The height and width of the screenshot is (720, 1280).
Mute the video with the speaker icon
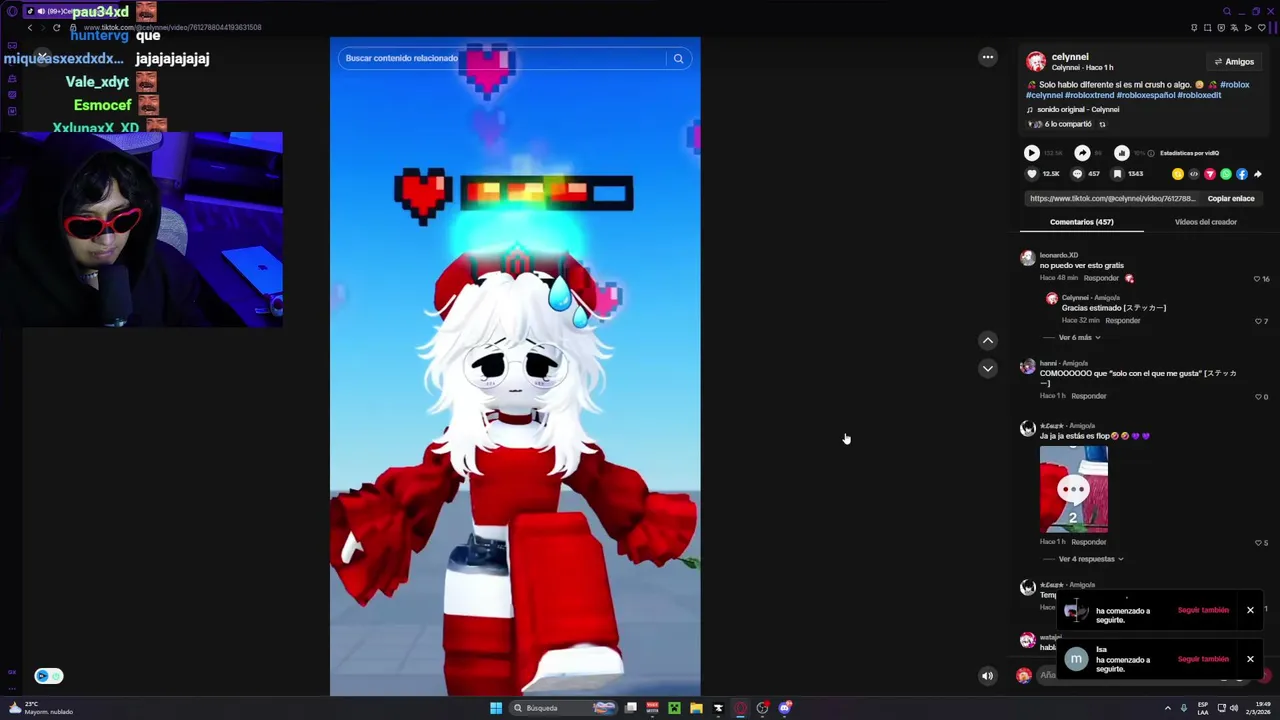click(x=988, y=676)
